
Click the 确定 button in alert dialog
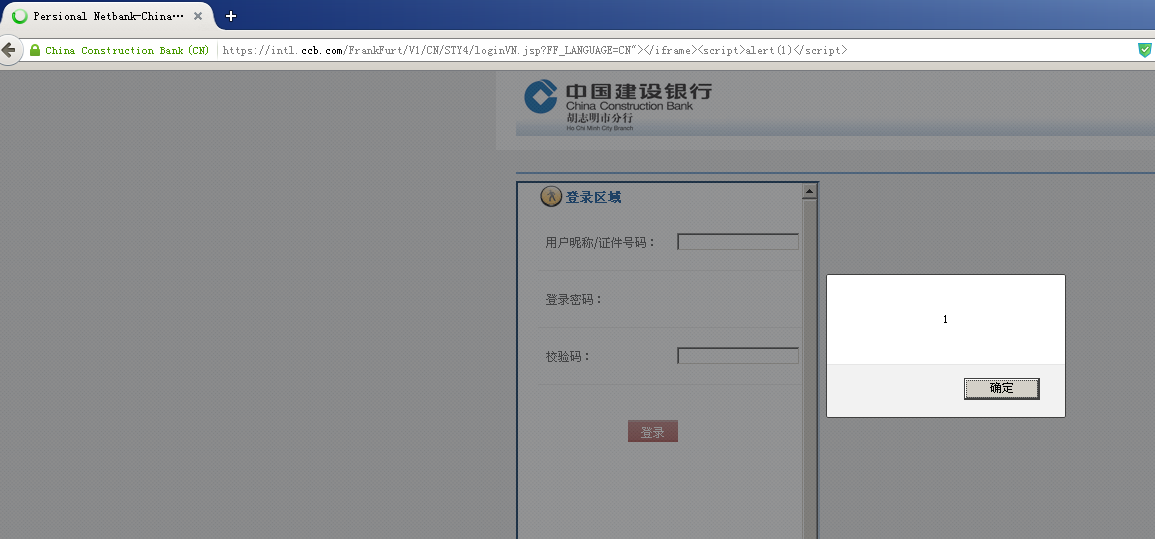tap(1001, 389)
